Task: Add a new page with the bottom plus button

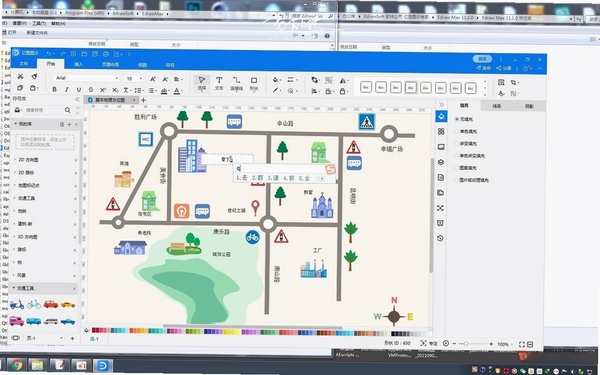Action: (72, 339)
